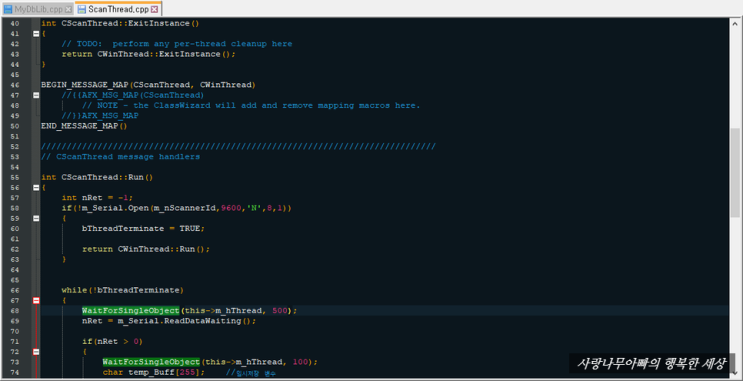This screenshot has height=381, width=743.
Task: Click 'nRet = m_Serial.ReadDataWaiting();' line
Action: [x=169, y=321]
